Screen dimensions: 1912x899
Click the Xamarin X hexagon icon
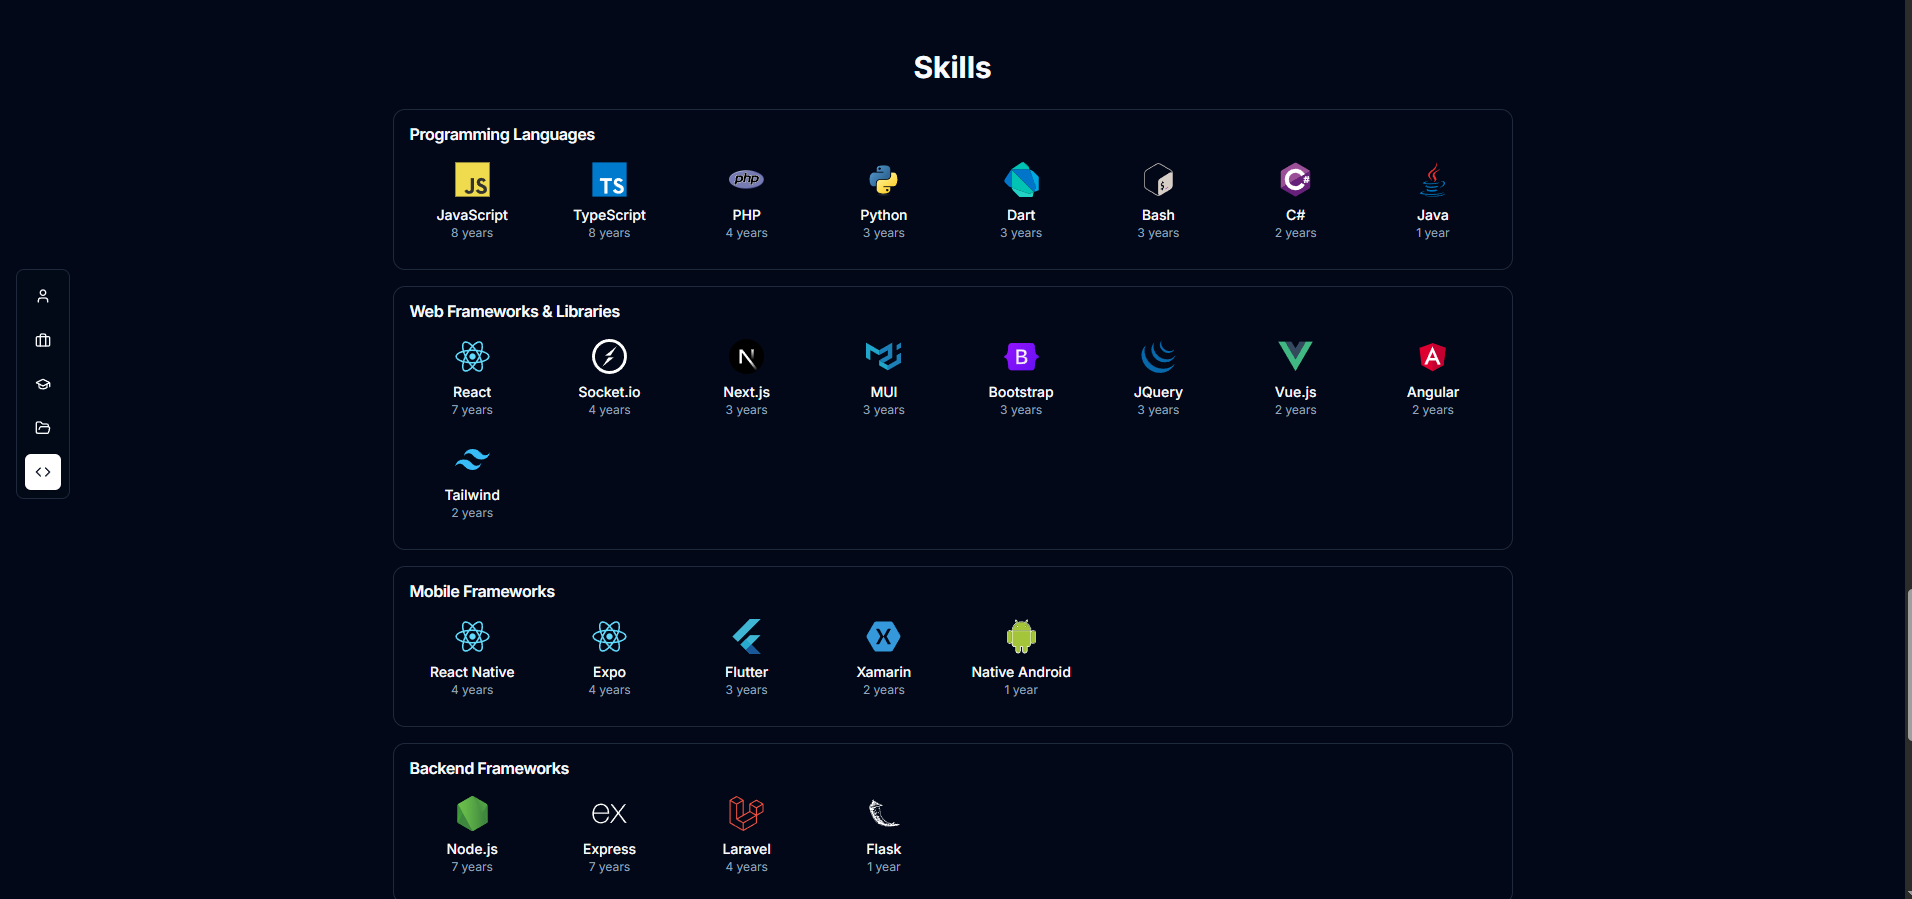point(884,637)
